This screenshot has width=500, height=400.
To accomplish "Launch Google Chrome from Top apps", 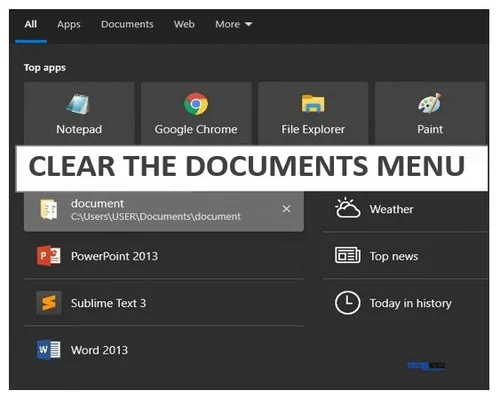I will 196,104.
